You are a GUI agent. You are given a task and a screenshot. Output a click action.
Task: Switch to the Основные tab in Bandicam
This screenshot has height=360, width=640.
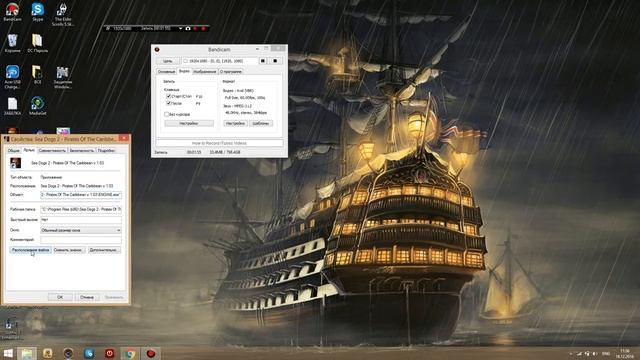[166, 71]
